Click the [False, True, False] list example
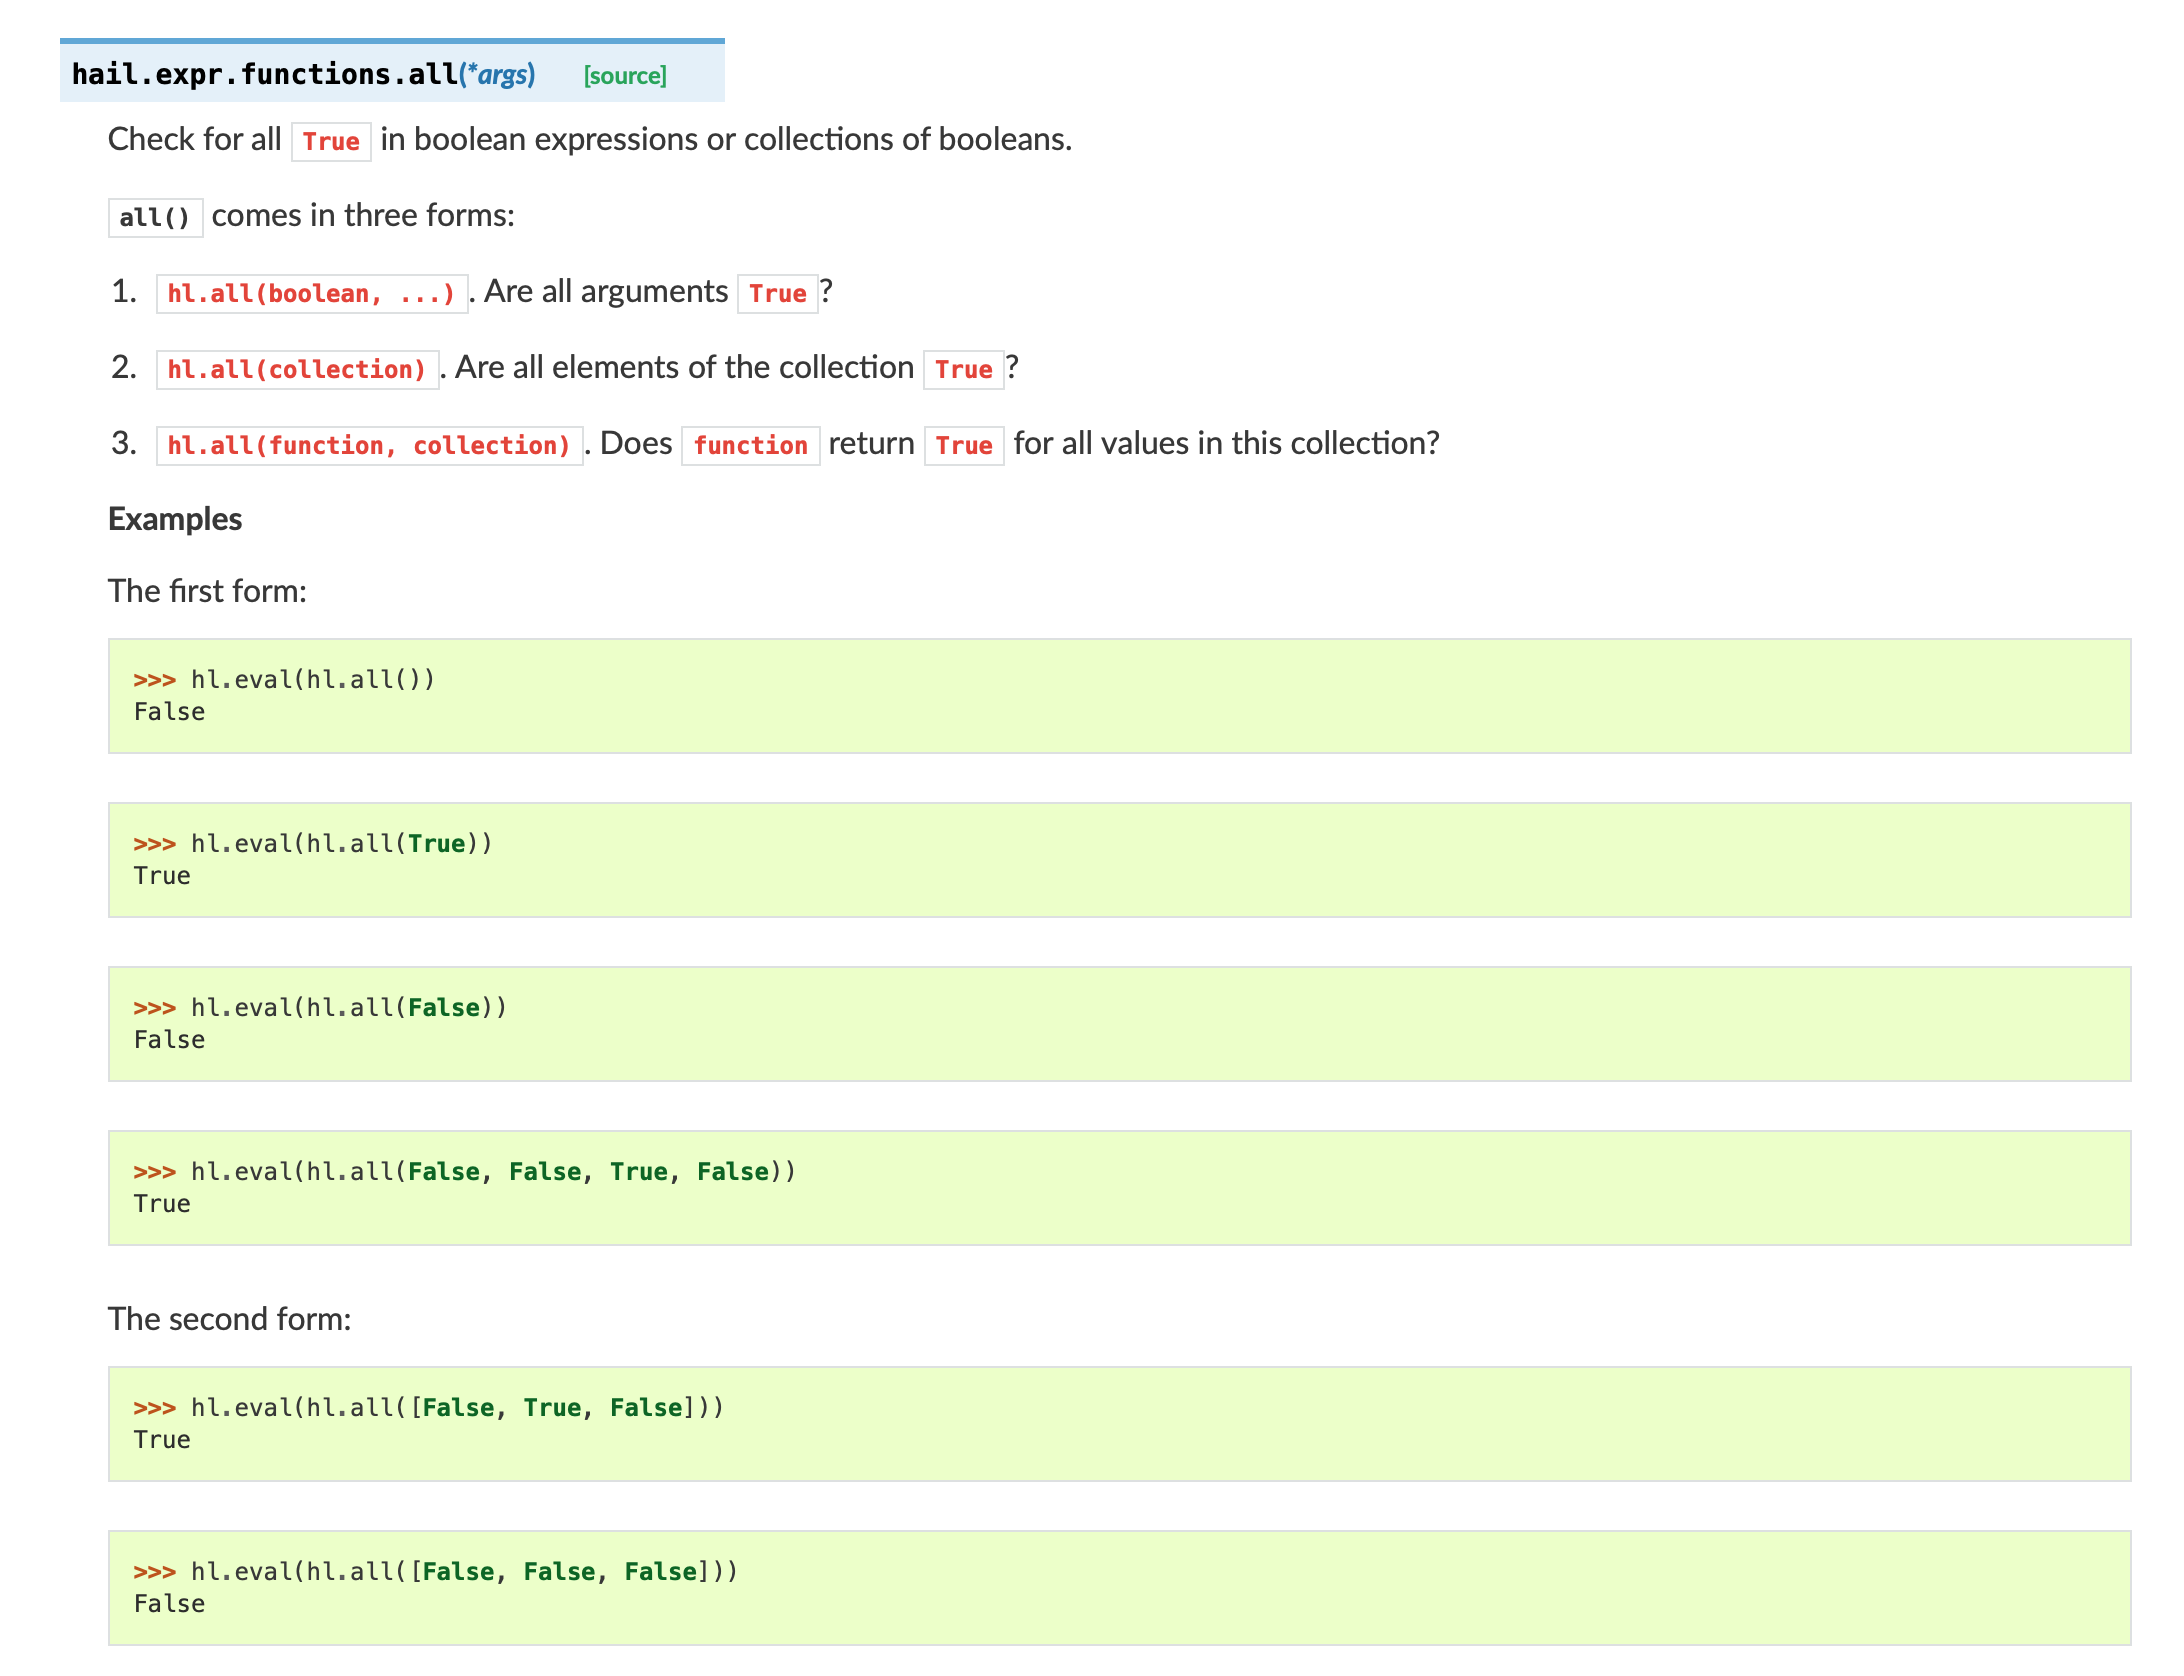Viewport: 2184px width, 1676px height. [x=1118, y=1424]
